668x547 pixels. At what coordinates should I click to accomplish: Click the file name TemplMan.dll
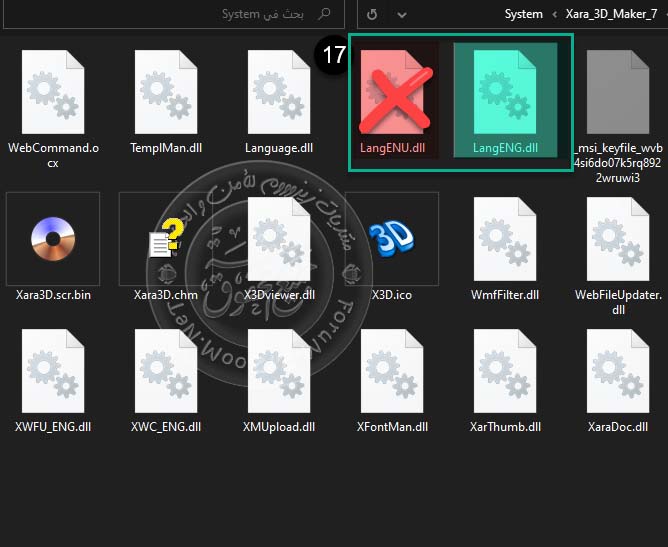pos(166,148)
